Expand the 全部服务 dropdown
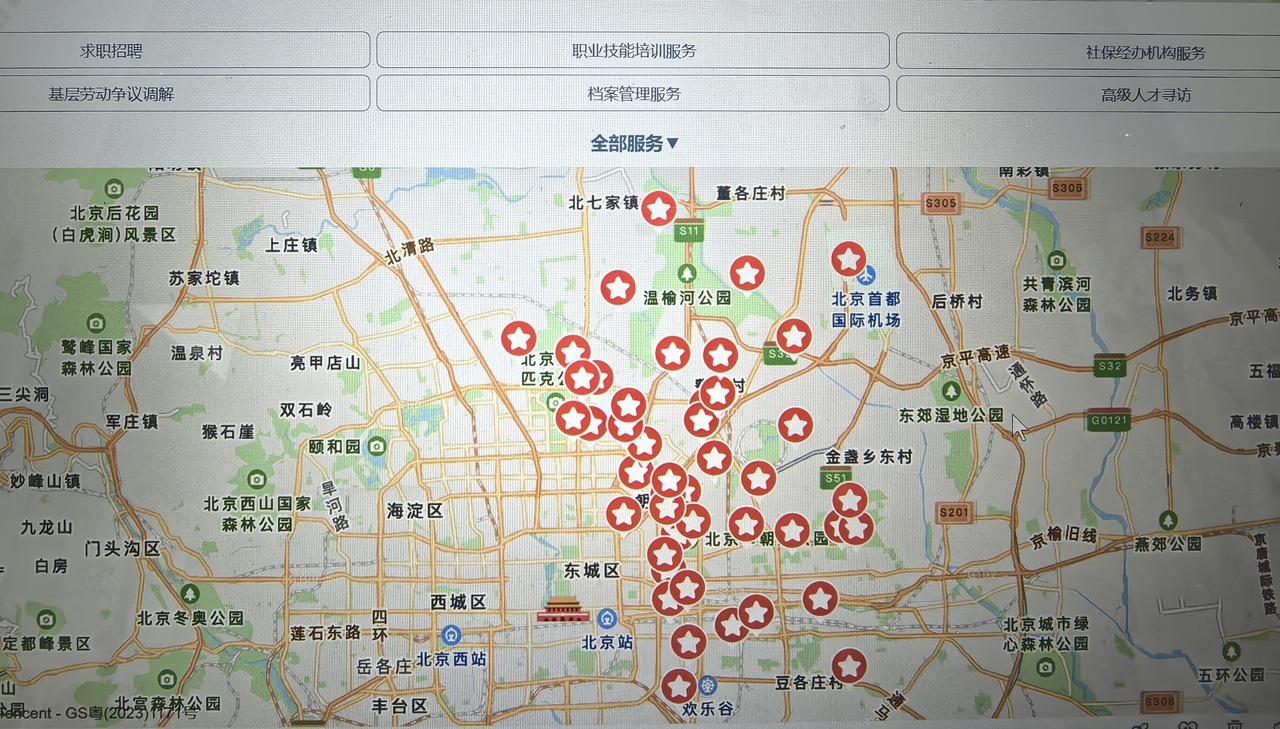This screenshot has height=729, width=1280. click(634, 143)
